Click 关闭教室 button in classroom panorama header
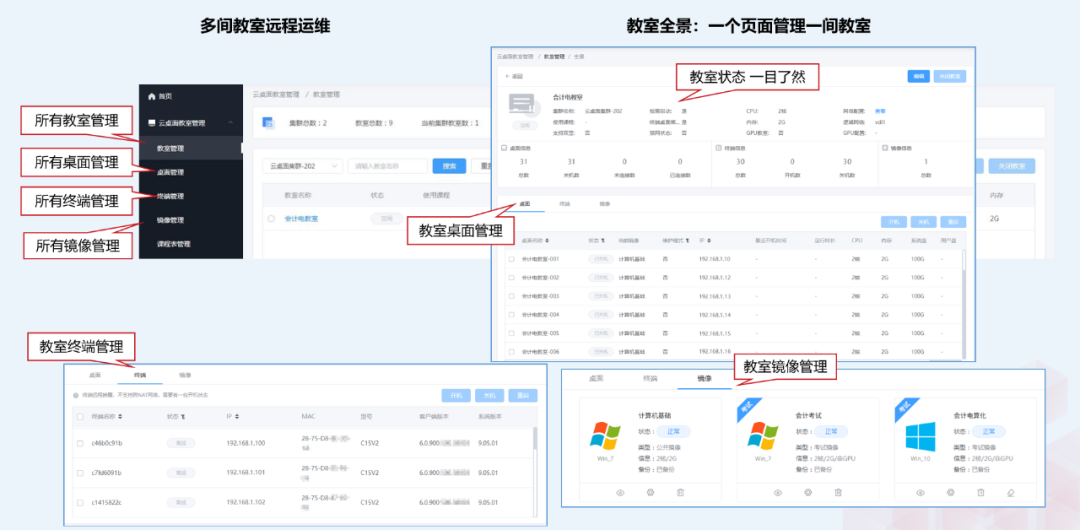The height and width of the screenshot is (530, 1080). [951, 77]
